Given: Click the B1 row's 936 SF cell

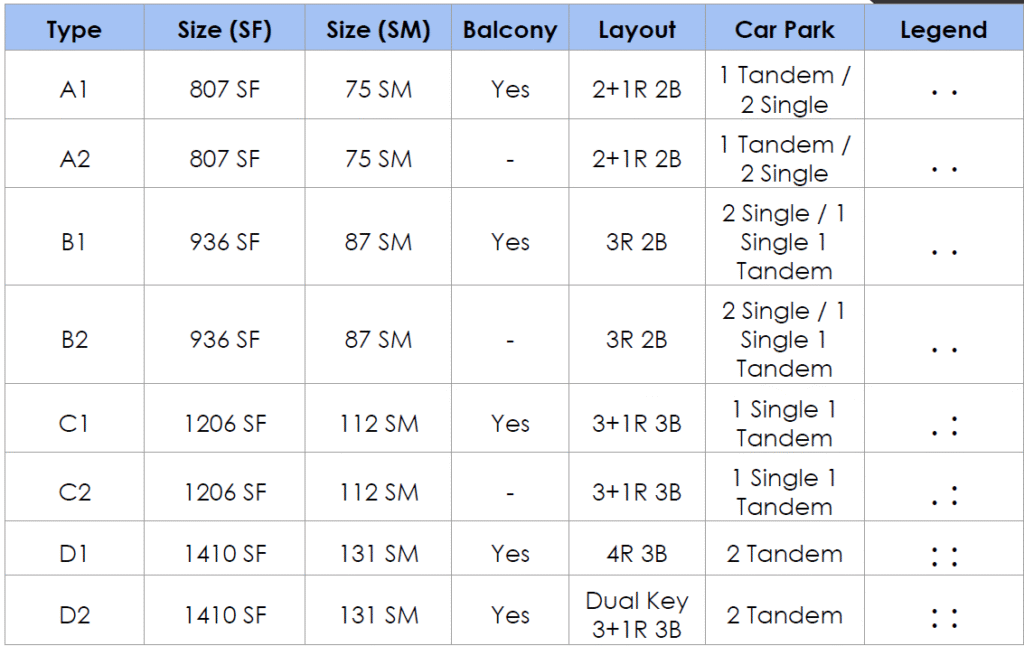Looking at the screenshot, I should (225, 242).
